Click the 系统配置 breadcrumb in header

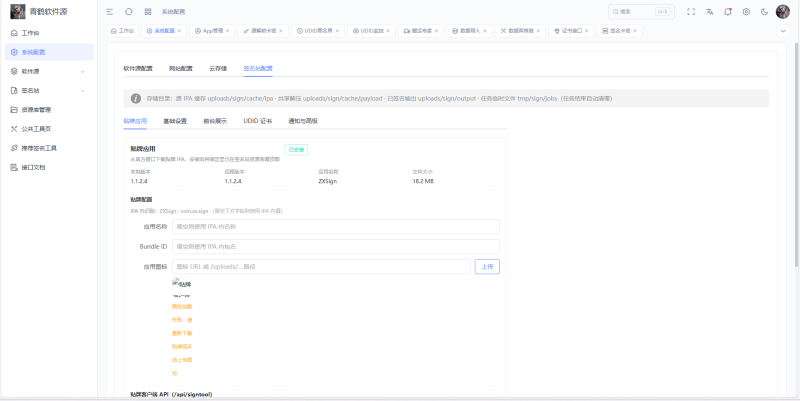tap(173, 12)
